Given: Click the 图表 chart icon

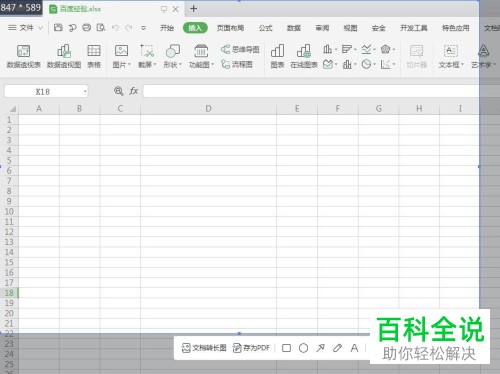Looking at the screenshot, I should coord(277,56).
